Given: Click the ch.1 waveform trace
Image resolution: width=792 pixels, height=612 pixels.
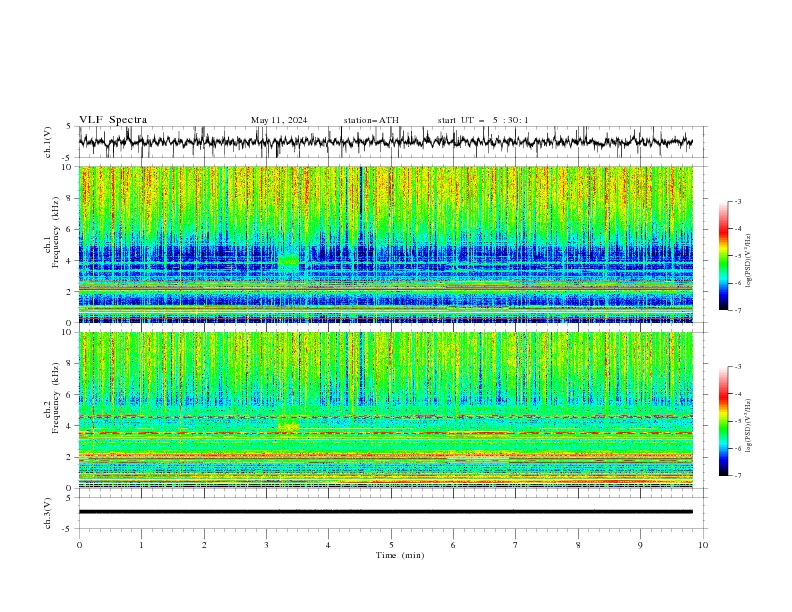Looking at the screenshot, I should click(385, 142).
